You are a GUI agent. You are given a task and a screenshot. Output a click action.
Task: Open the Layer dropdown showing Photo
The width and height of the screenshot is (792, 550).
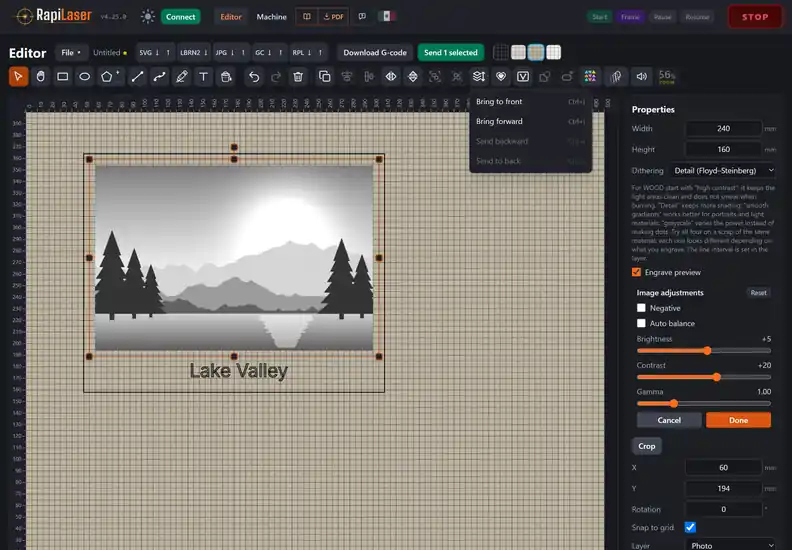pos(730,545)
